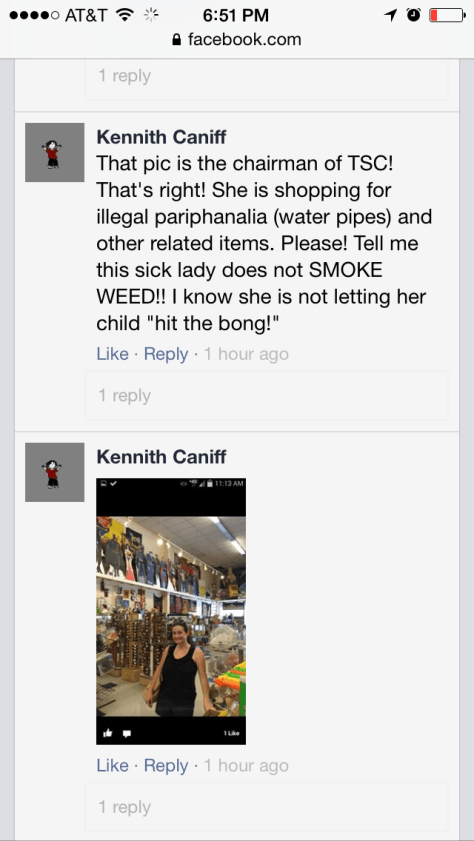Open Kennith Caniff name on text comment
The image size is (474, 841).
coord(161,137)
